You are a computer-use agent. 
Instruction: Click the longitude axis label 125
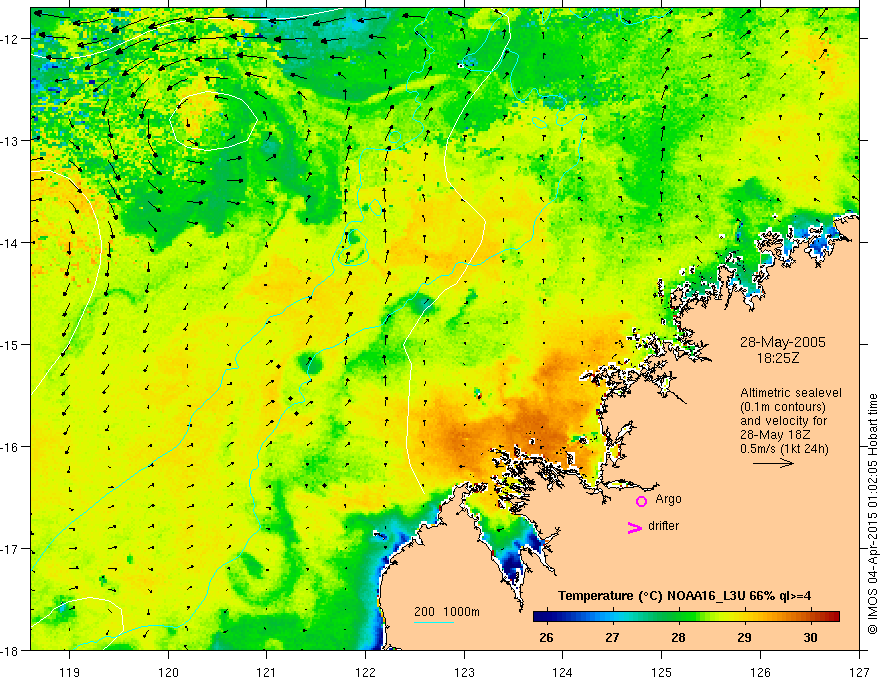tap(662, 672)
